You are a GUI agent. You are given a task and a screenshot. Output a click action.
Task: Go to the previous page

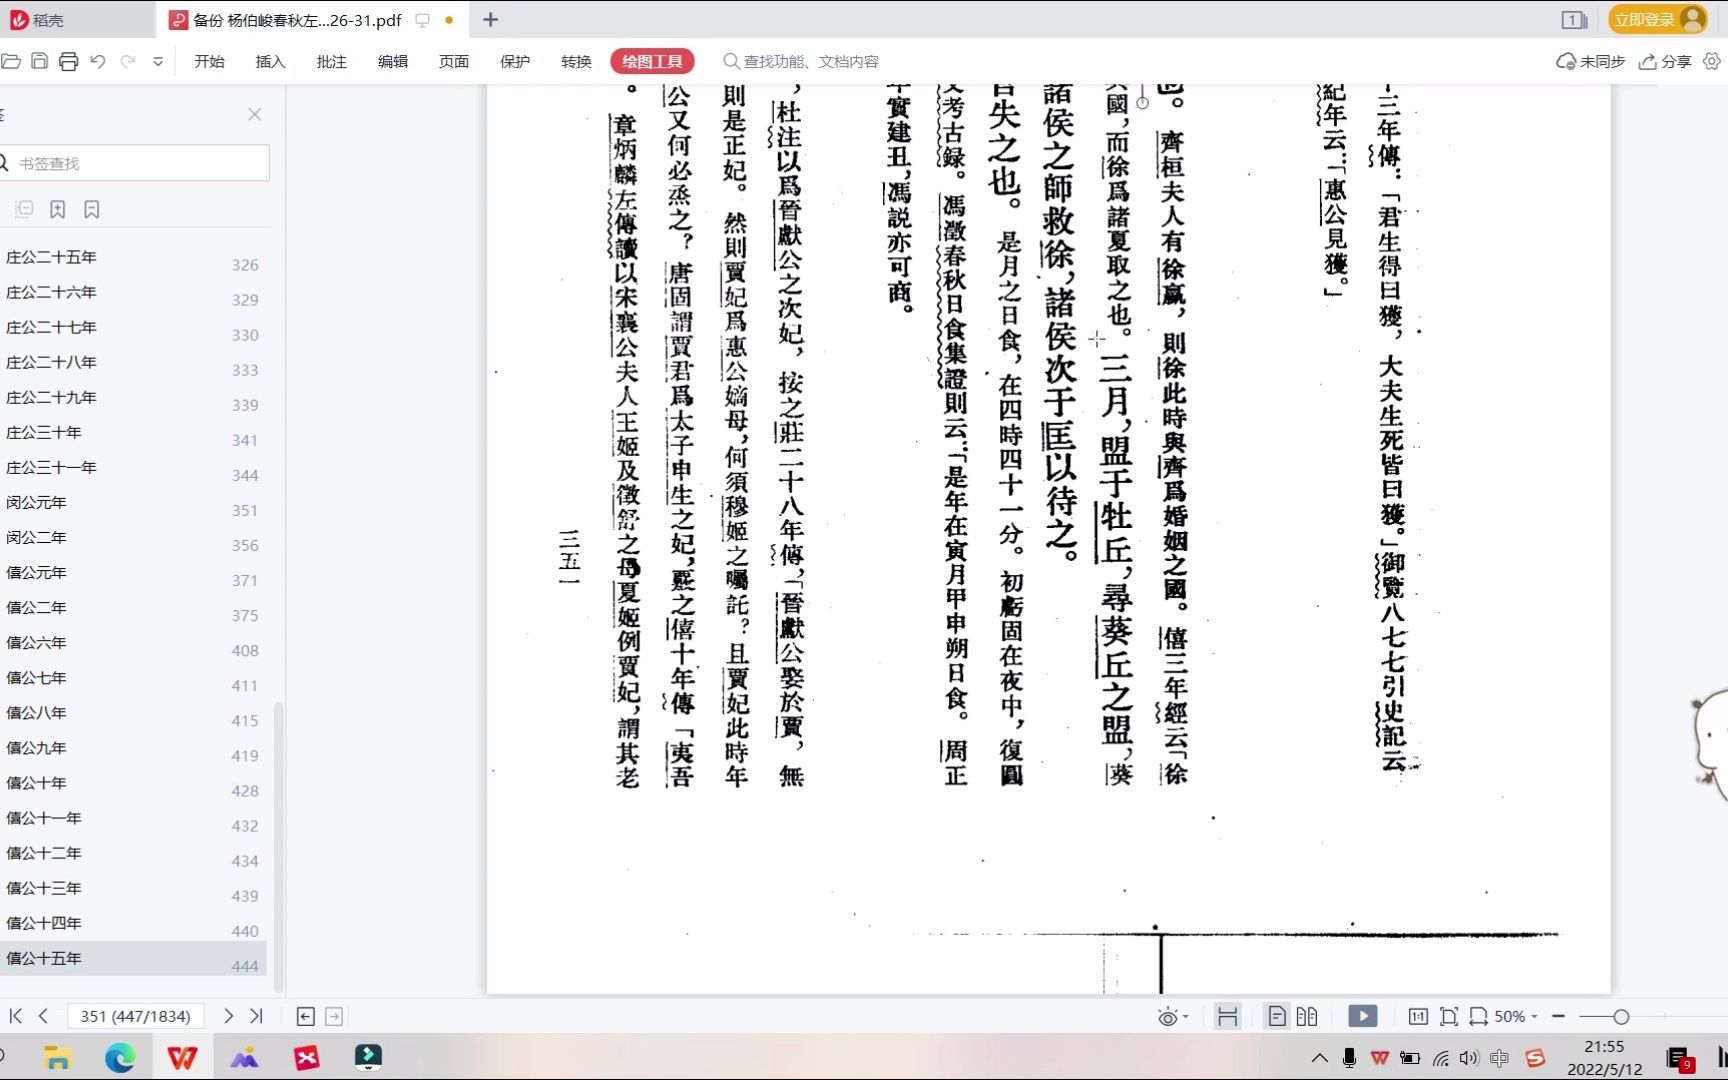43,1016
